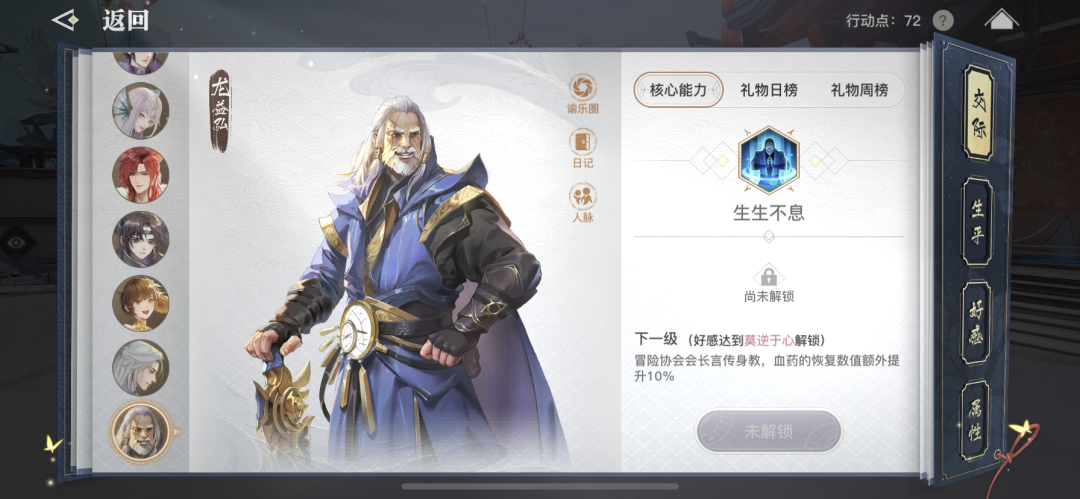Select the 核心能力 tab
This screenshot has height=499, width=1080.
tap(678, 90)
